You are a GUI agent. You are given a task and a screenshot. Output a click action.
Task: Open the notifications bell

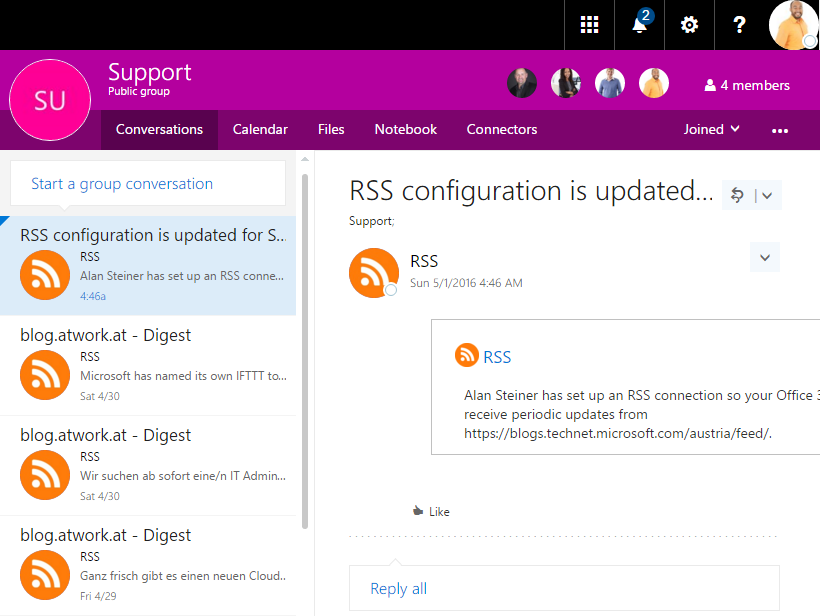coord(640,25)
